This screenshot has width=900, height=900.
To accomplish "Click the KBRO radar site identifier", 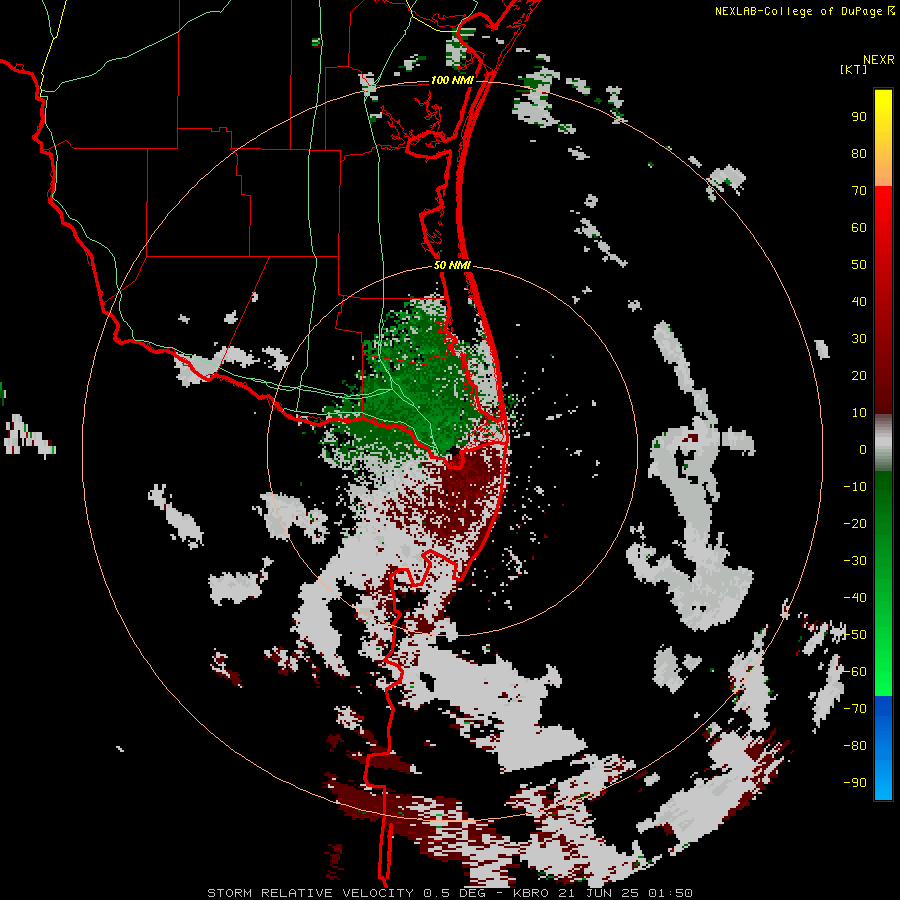I will [530, 893].
